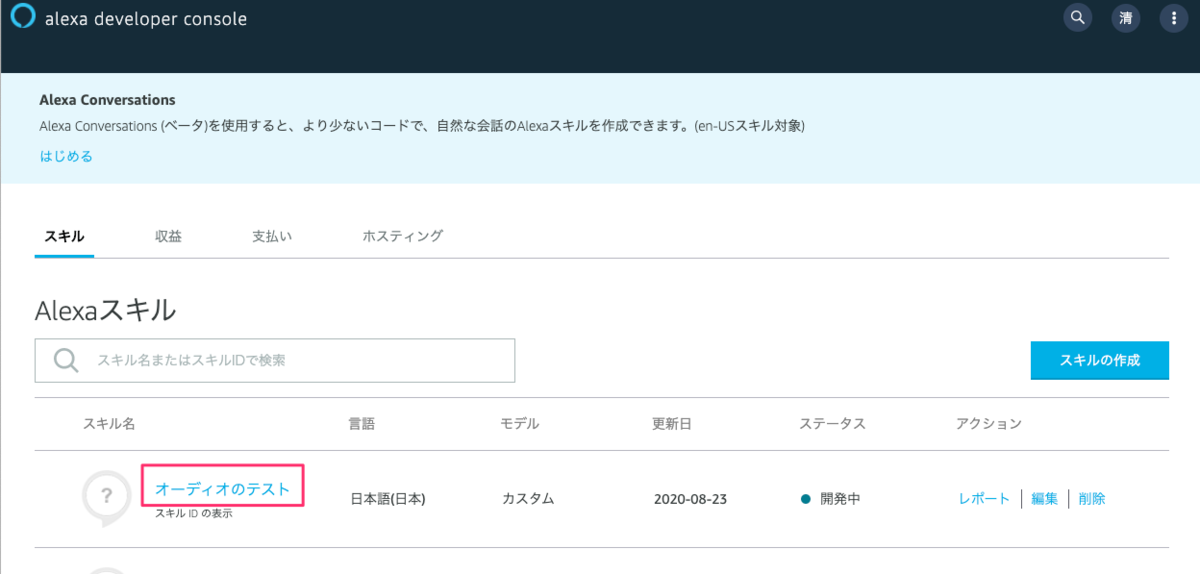Switch to the 収益 tab
1200x574 pixels.
168,237
